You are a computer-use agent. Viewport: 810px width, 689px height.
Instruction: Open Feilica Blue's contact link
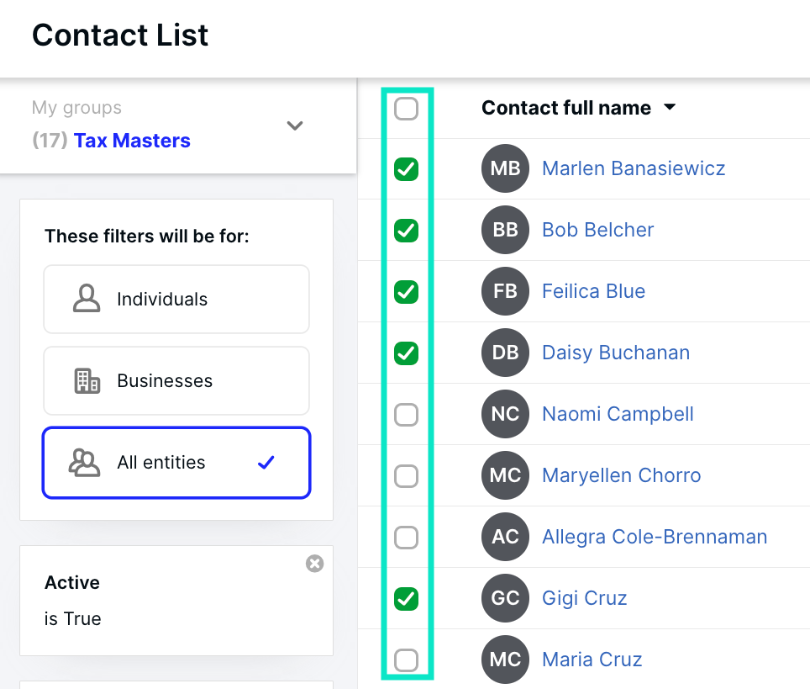pos(594,291)
